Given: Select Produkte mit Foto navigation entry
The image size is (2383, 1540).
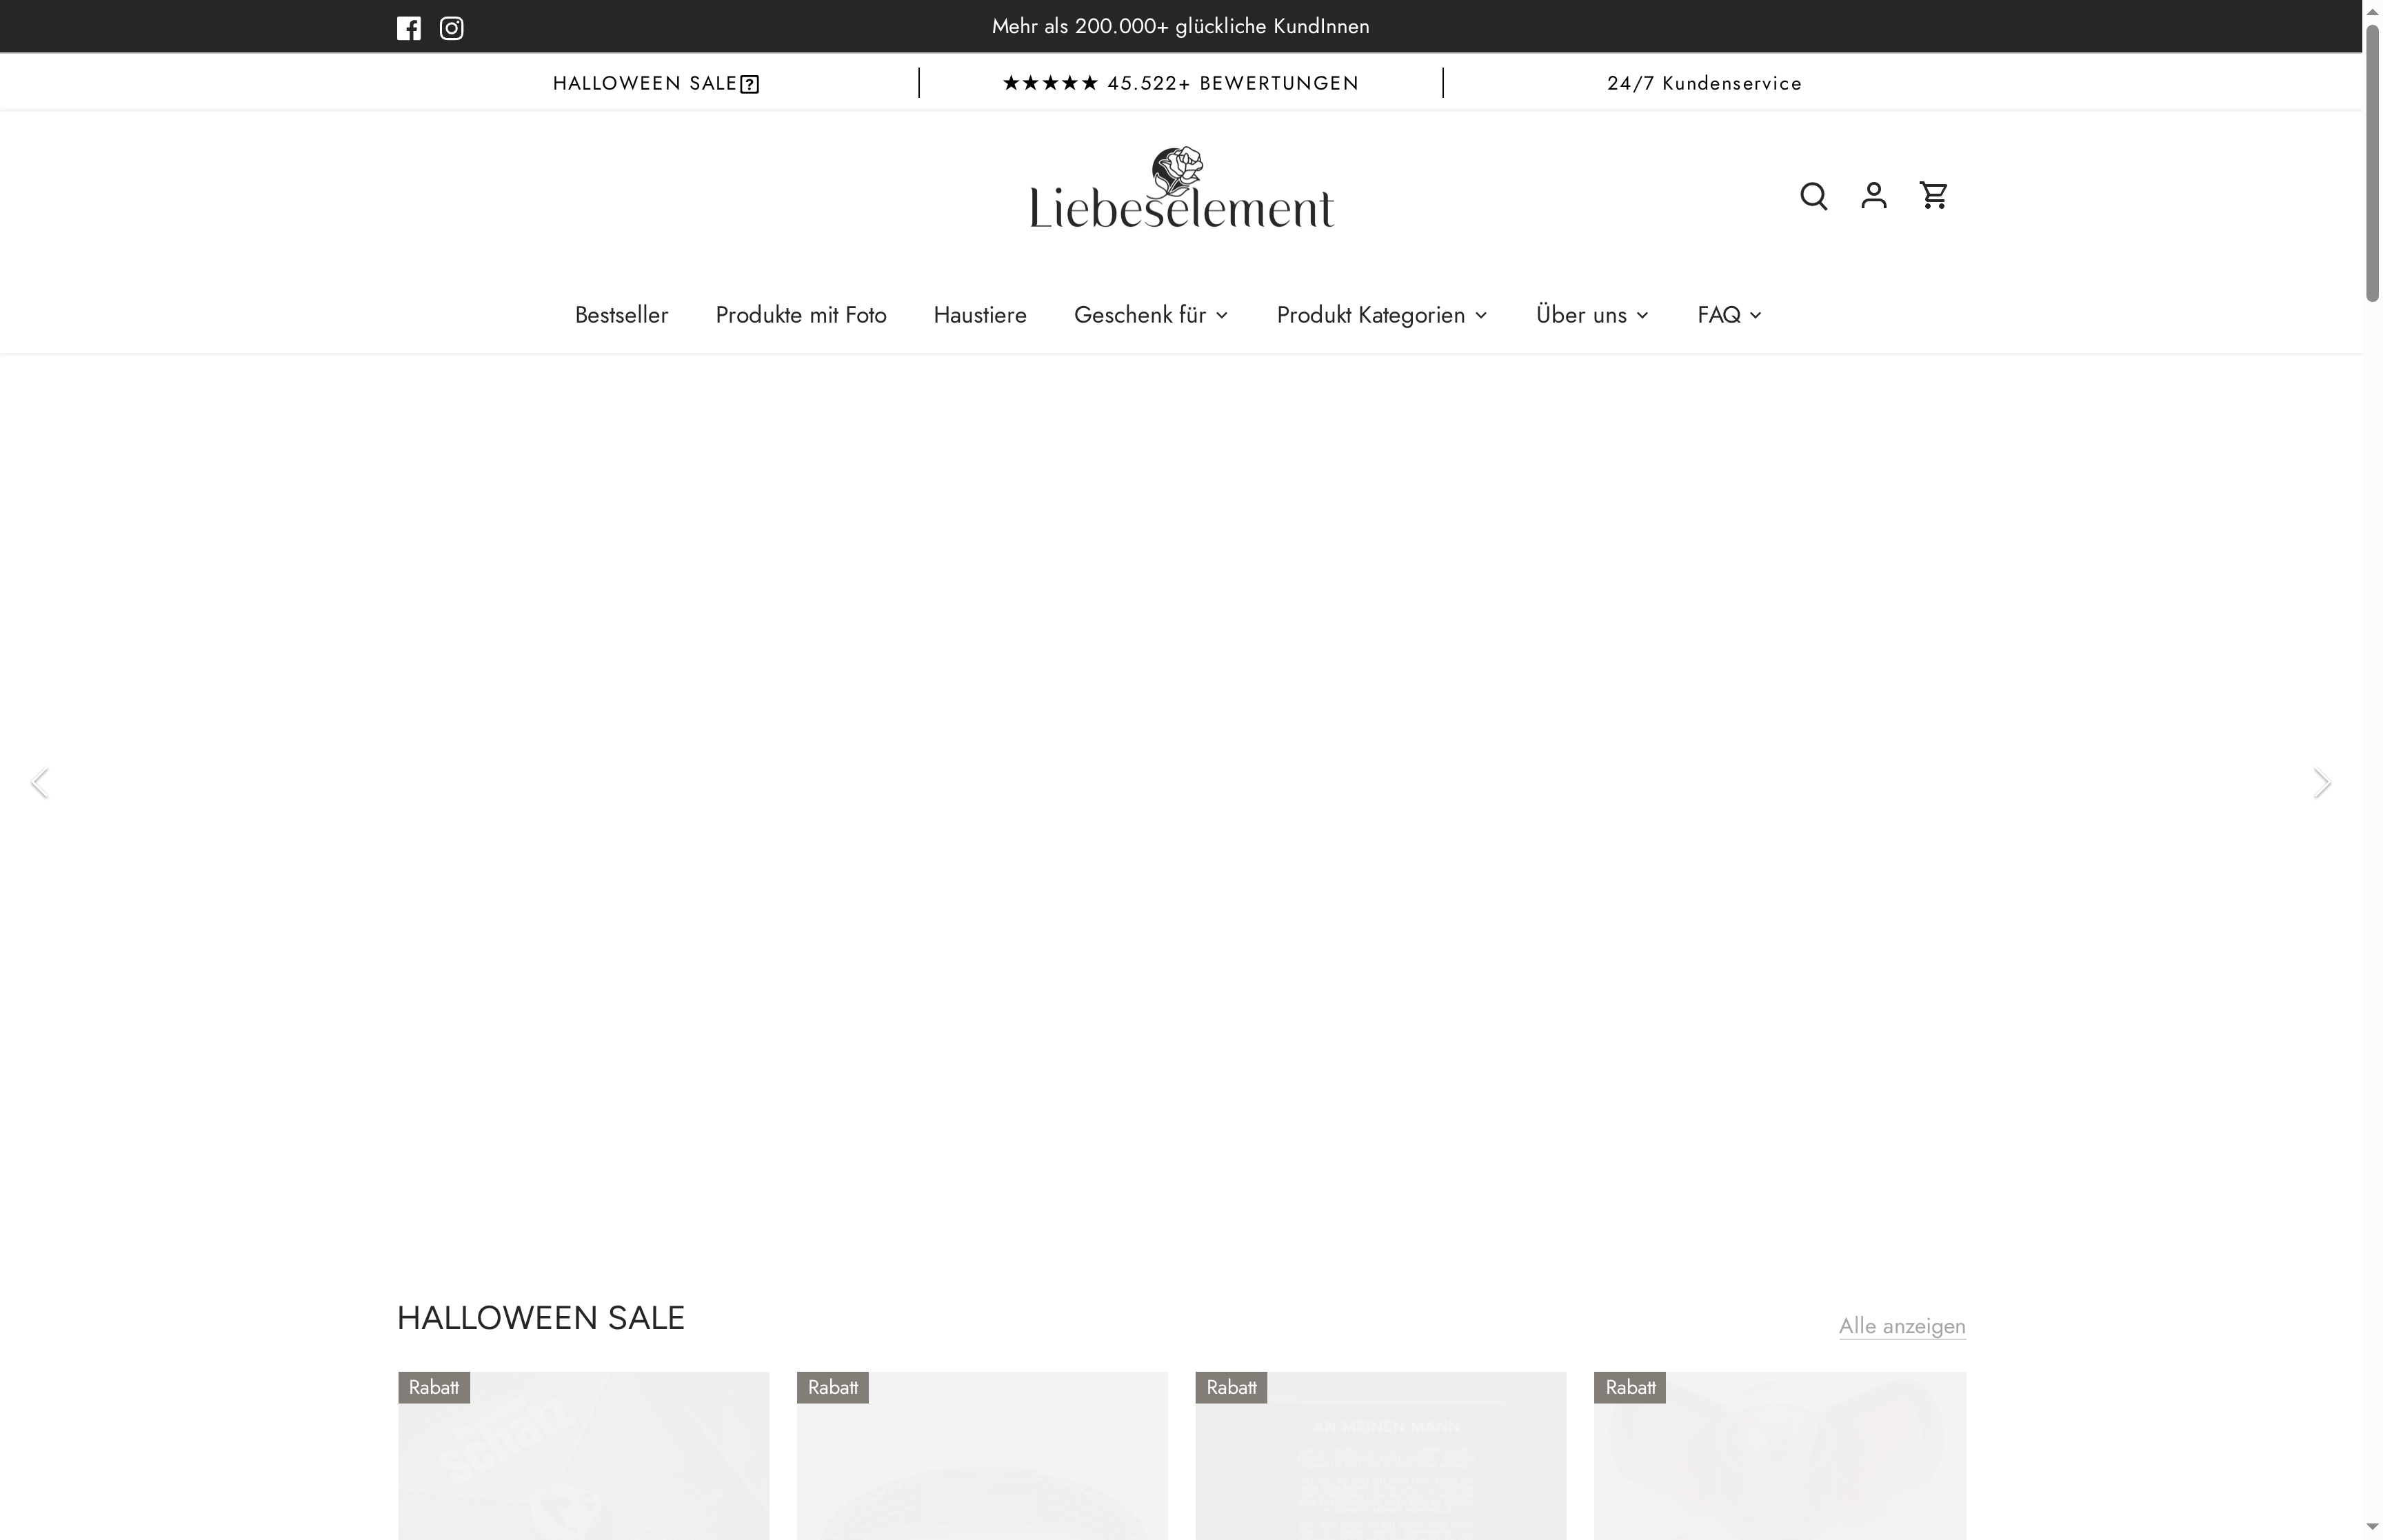Looking at the screenshot, I should tap(800, 315).
